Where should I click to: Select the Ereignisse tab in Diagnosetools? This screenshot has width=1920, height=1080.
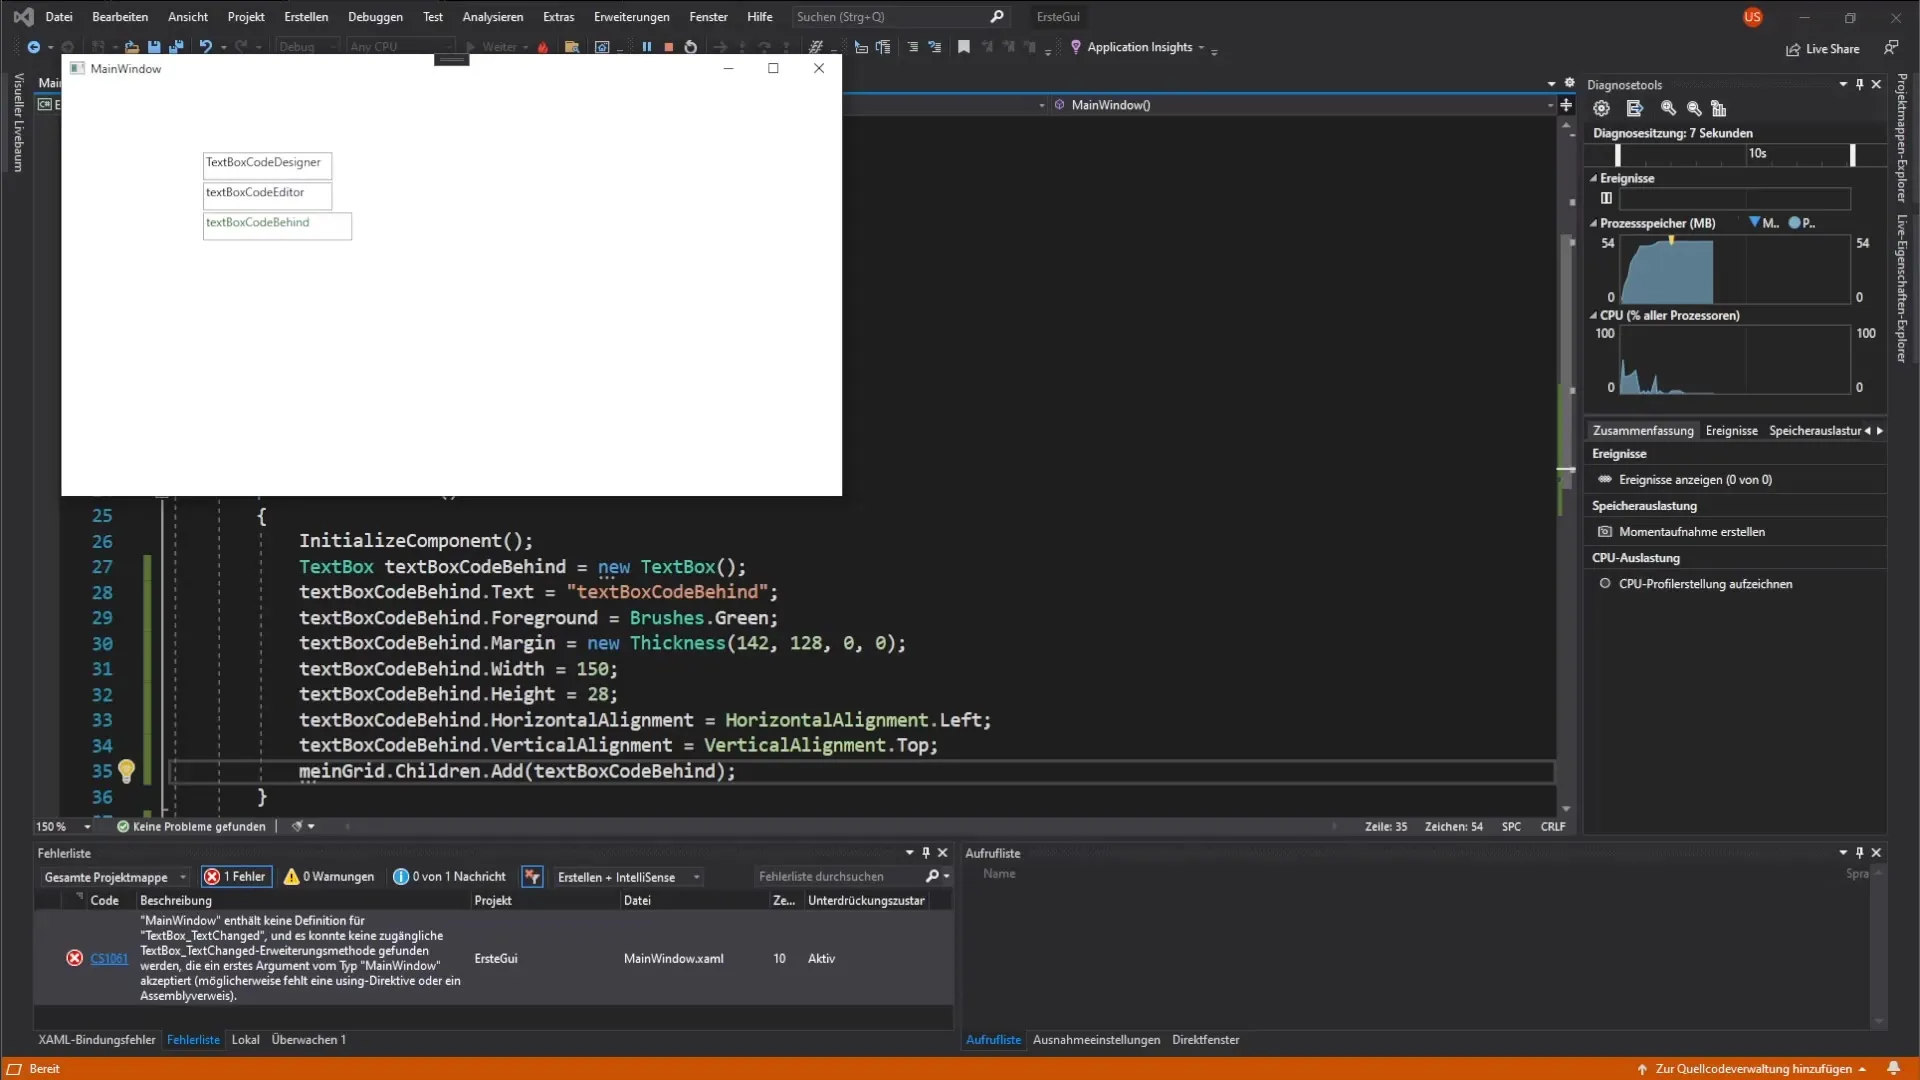1731,431
